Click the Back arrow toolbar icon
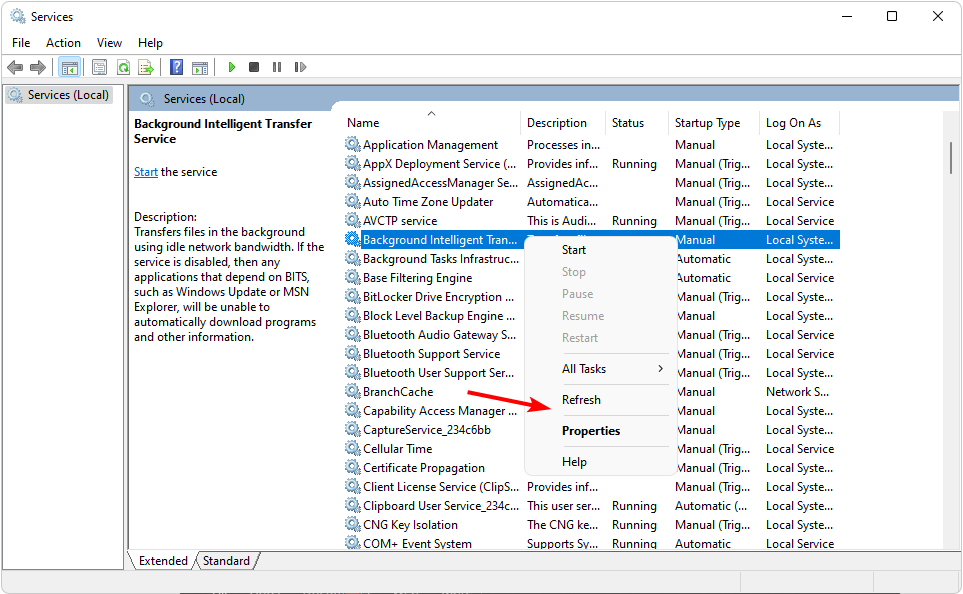This screenshot has width=963, height=594. [x=15, y=67]
